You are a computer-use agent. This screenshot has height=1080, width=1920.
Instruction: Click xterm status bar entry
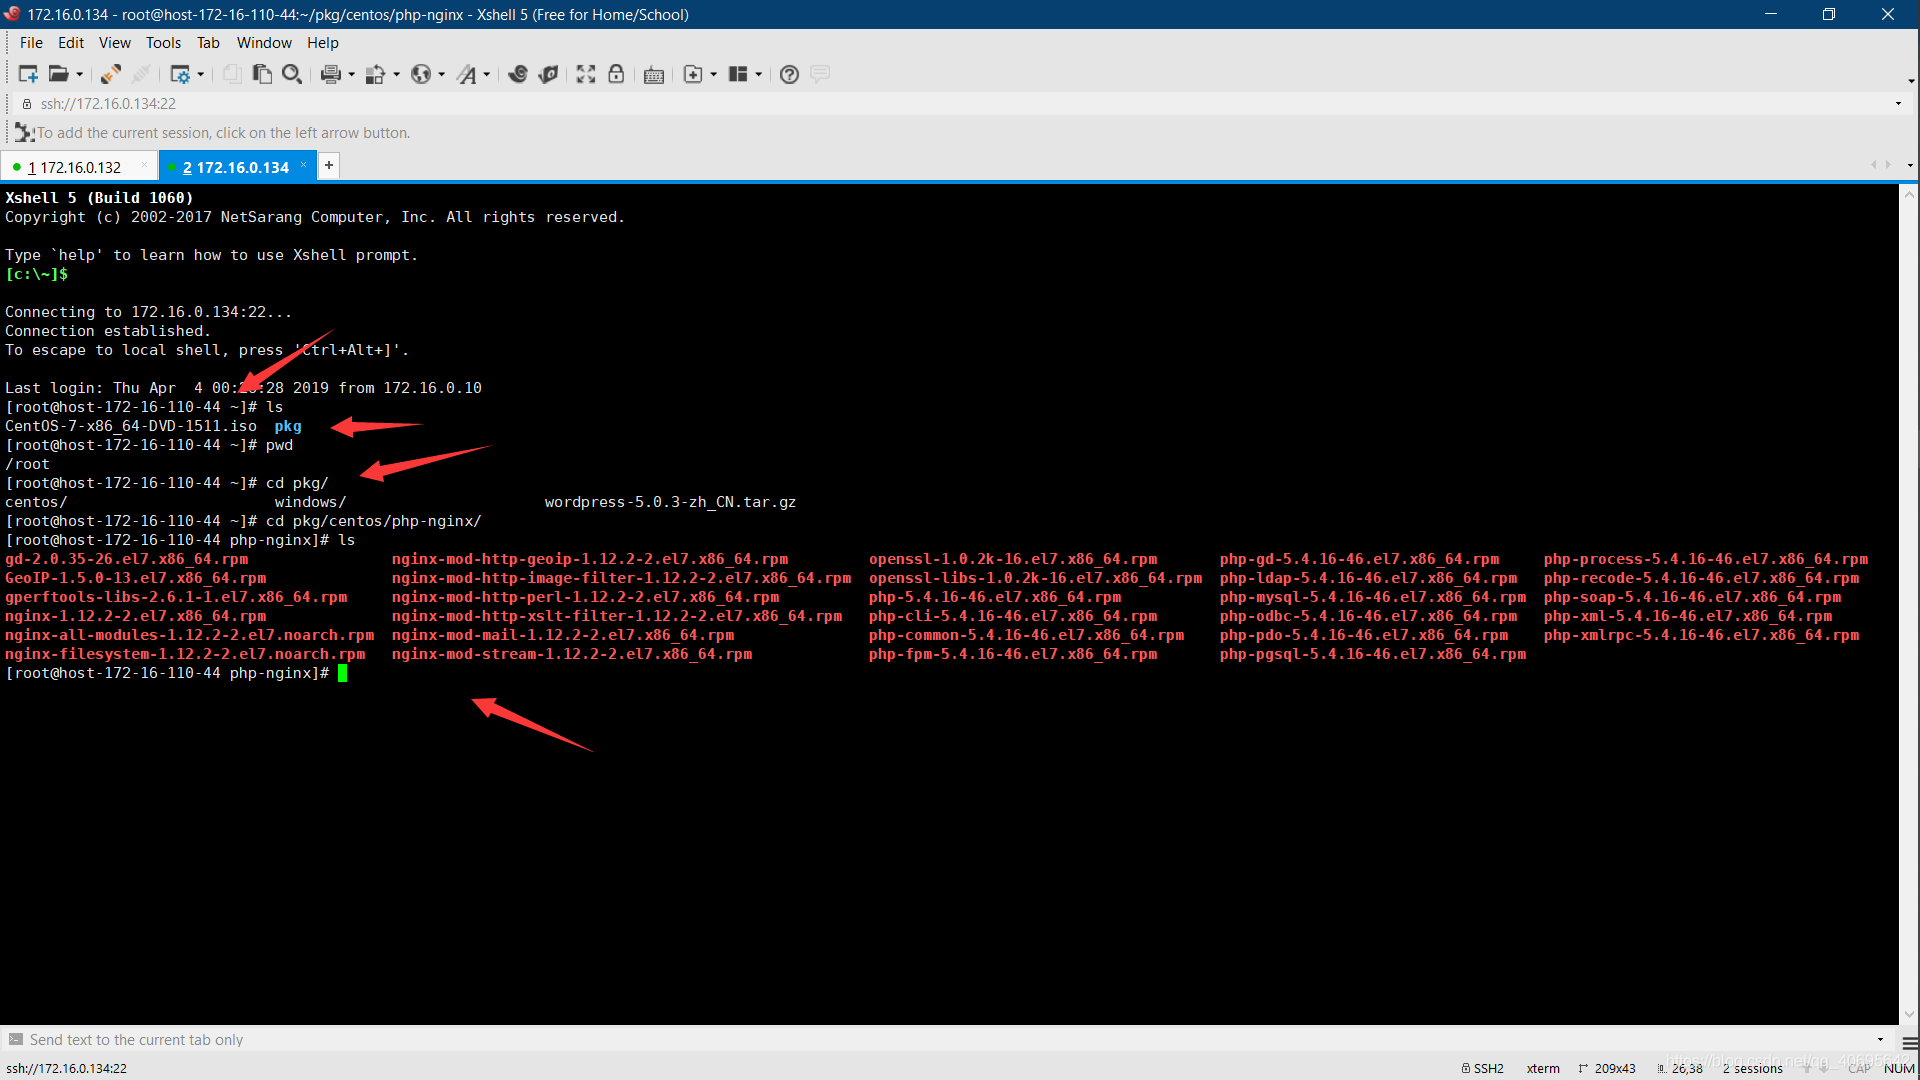1543,1068
